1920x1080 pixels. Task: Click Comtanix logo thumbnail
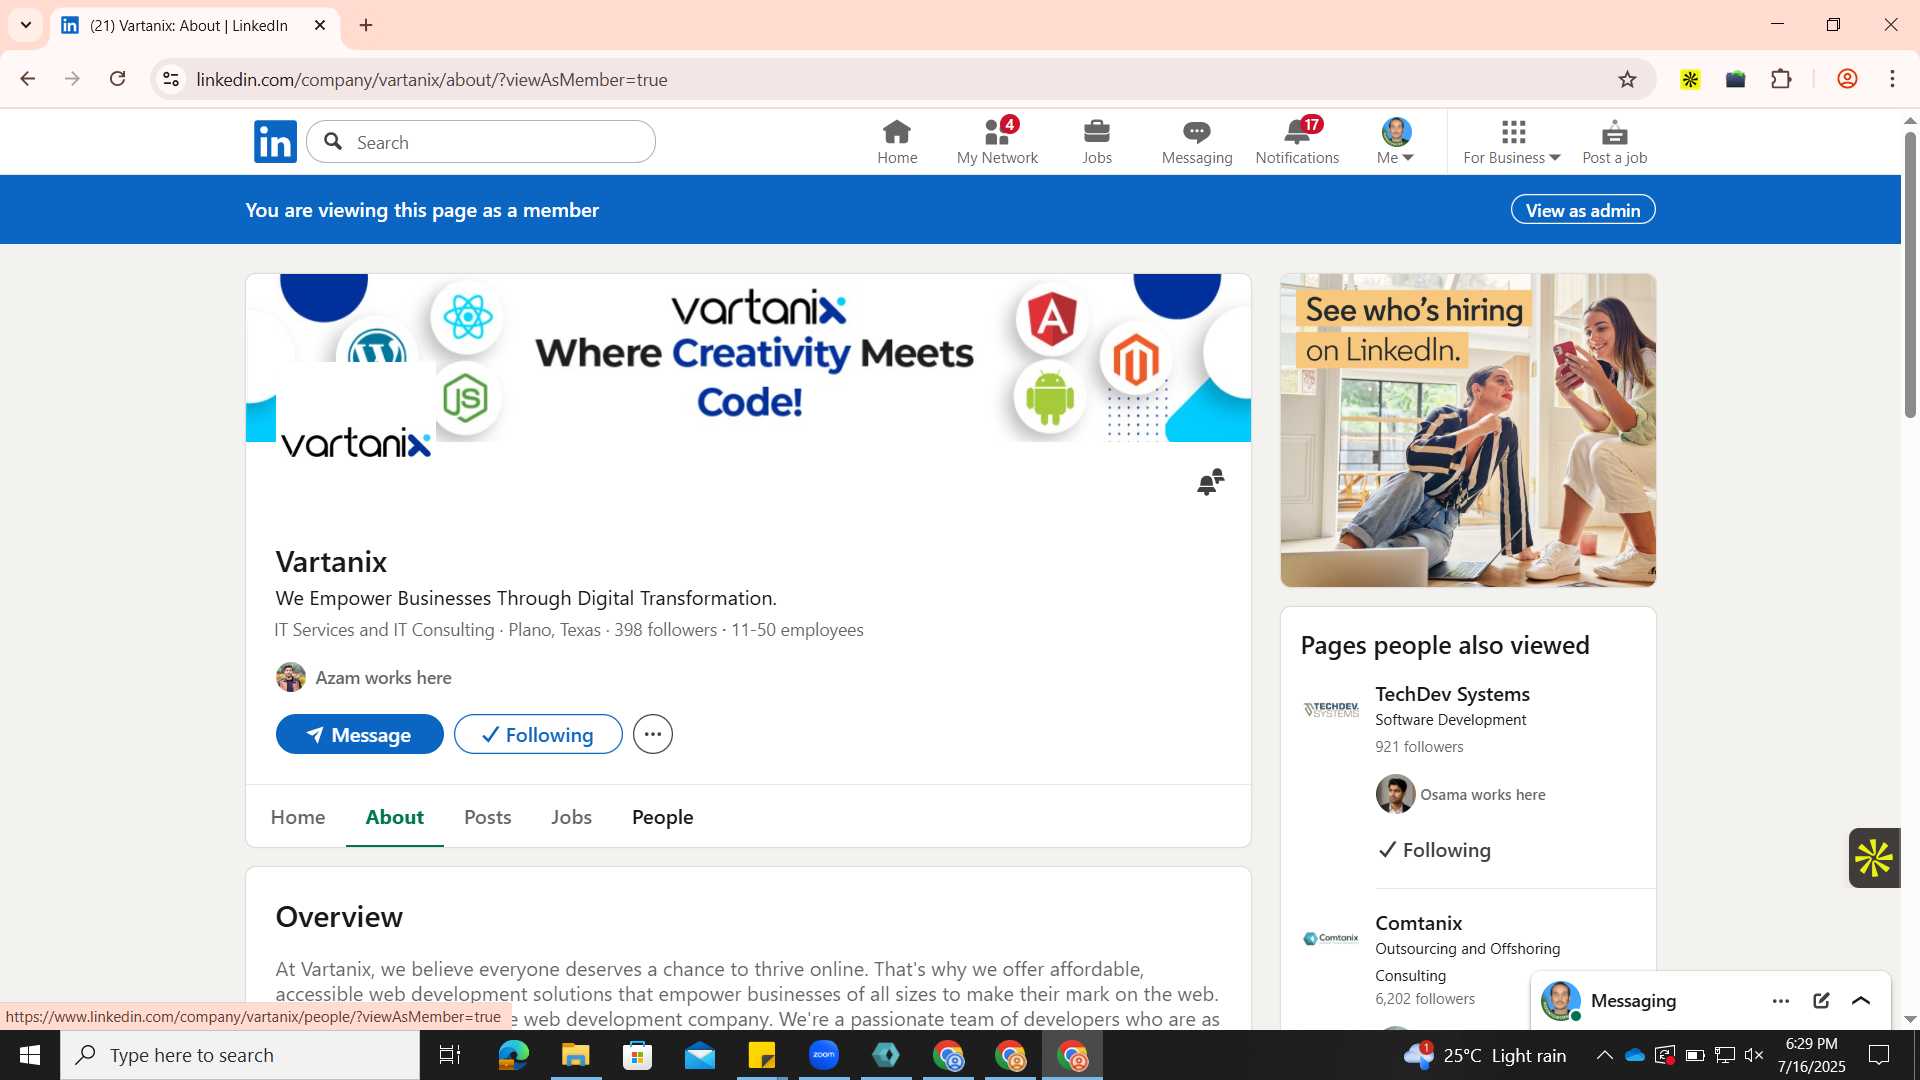pos(1331,938)
